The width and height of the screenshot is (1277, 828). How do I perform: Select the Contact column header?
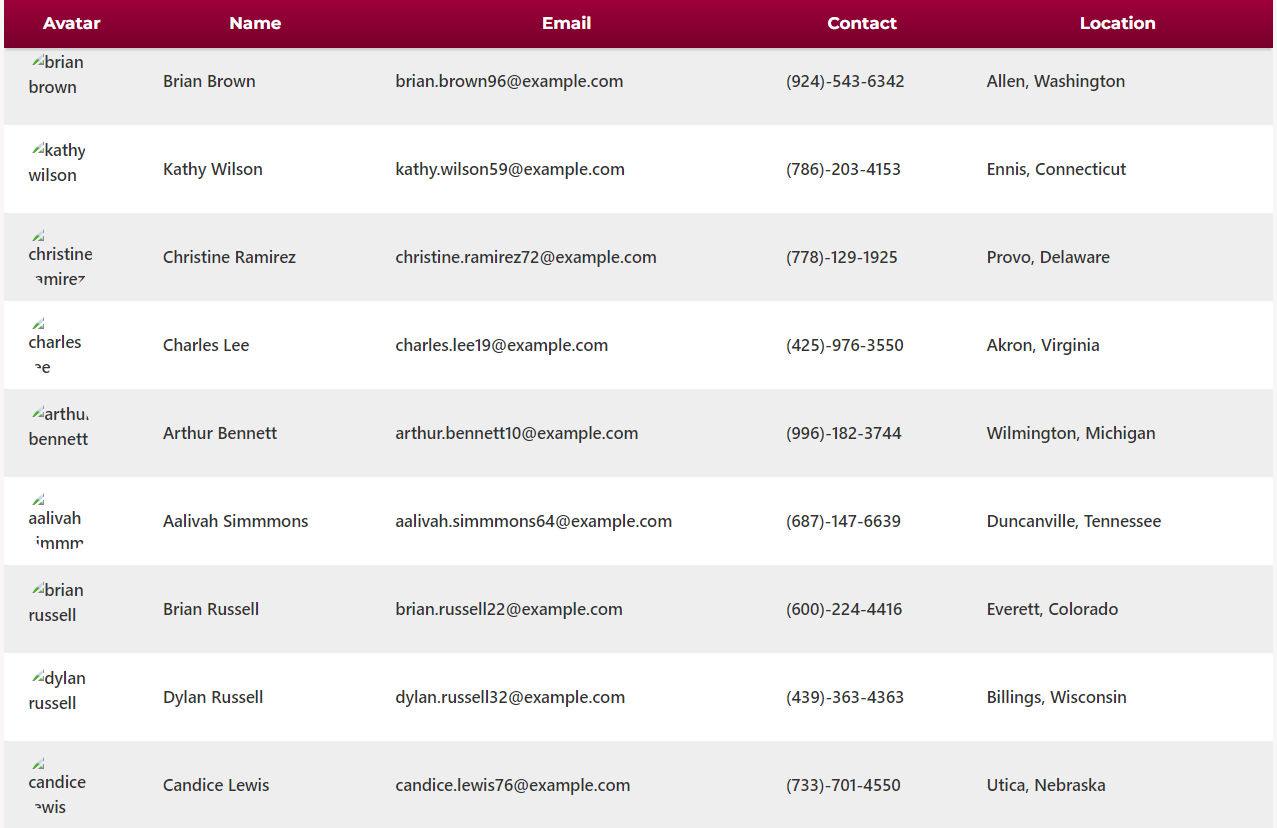tap(862, 23)
